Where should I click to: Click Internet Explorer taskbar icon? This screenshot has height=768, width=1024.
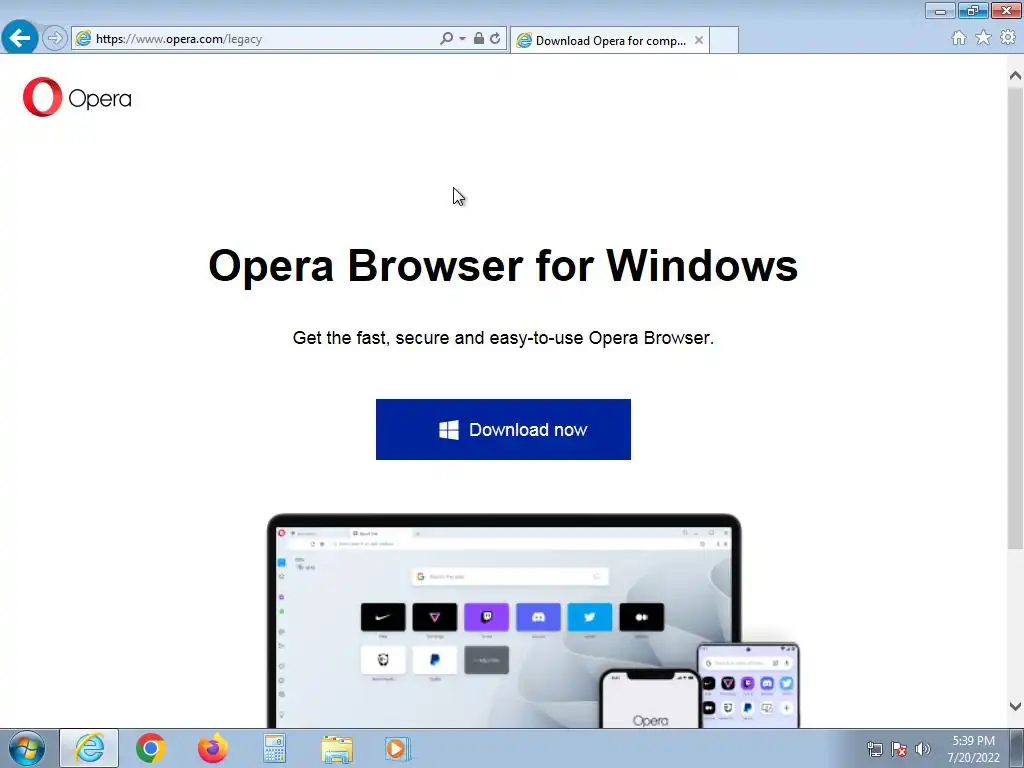[x=89, y=748]
